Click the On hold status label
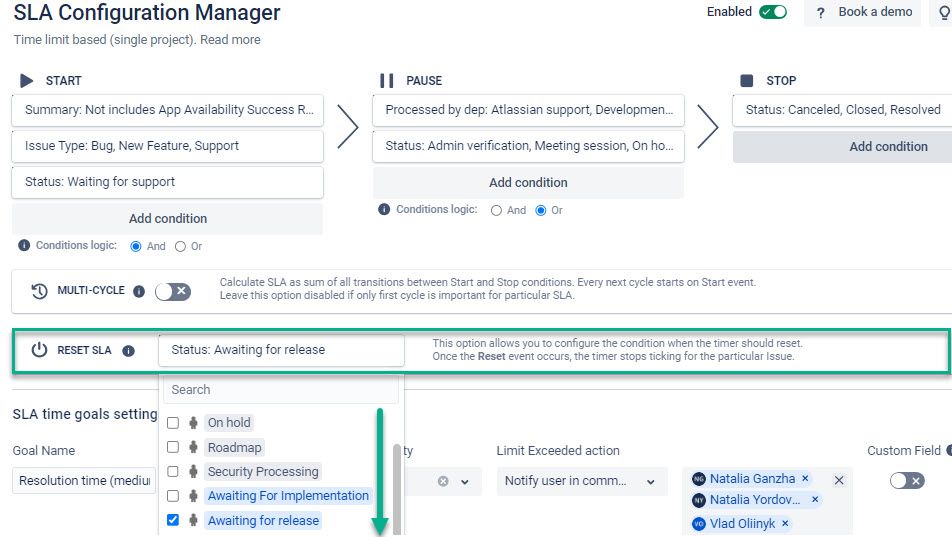The width and height of the screenshot is (952, 537). [x=229, y=423]
